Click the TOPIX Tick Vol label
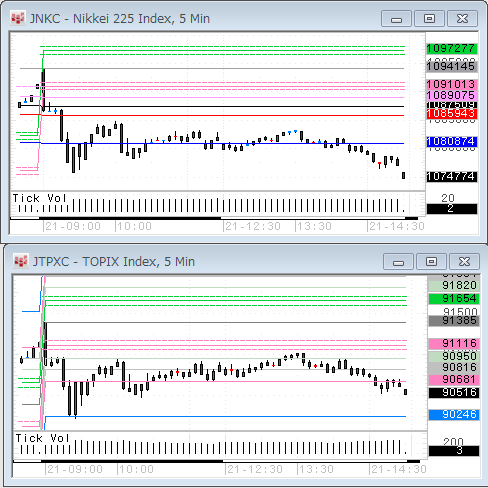488x488 pixels. pyautogui.click(x=42, y=438)
